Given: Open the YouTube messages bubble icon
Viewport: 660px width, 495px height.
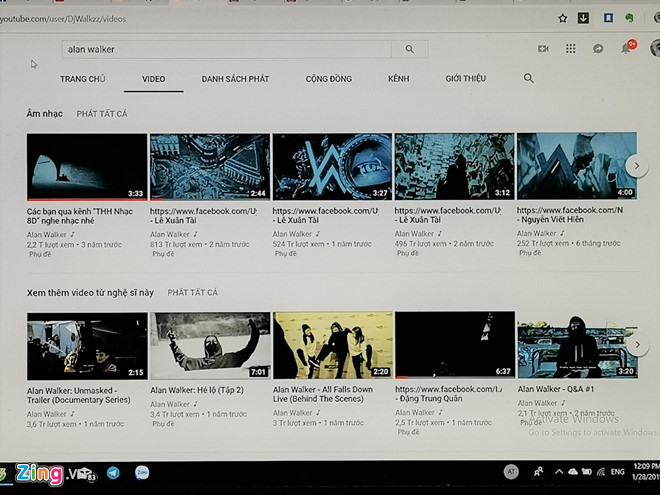Looking at the screenshot, I should point(598,49).
